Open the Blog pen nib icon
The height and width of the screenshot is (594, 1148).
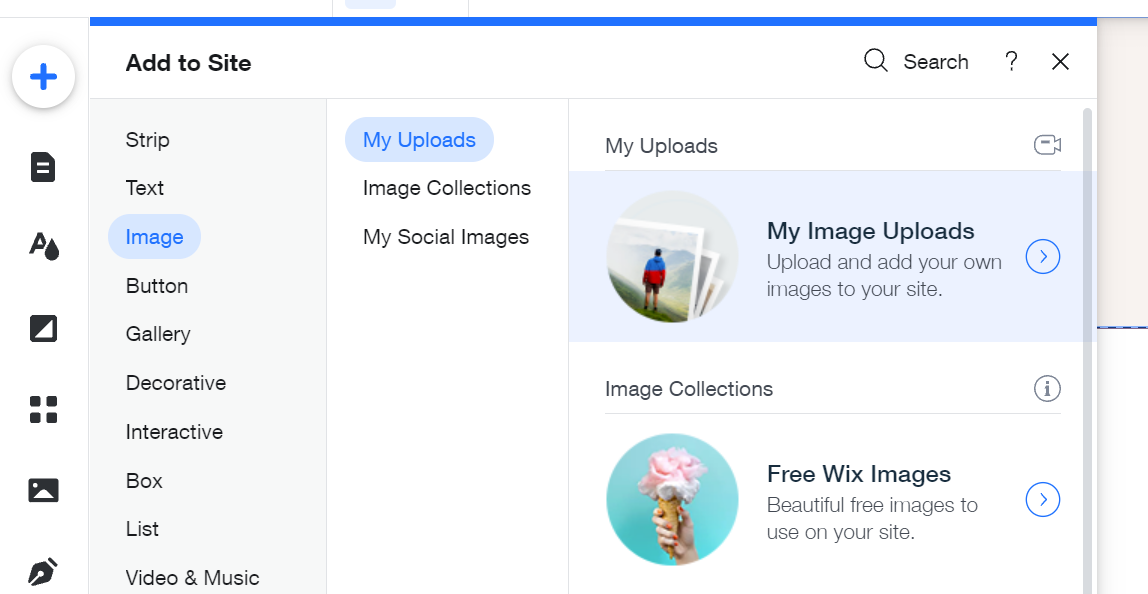43,572
